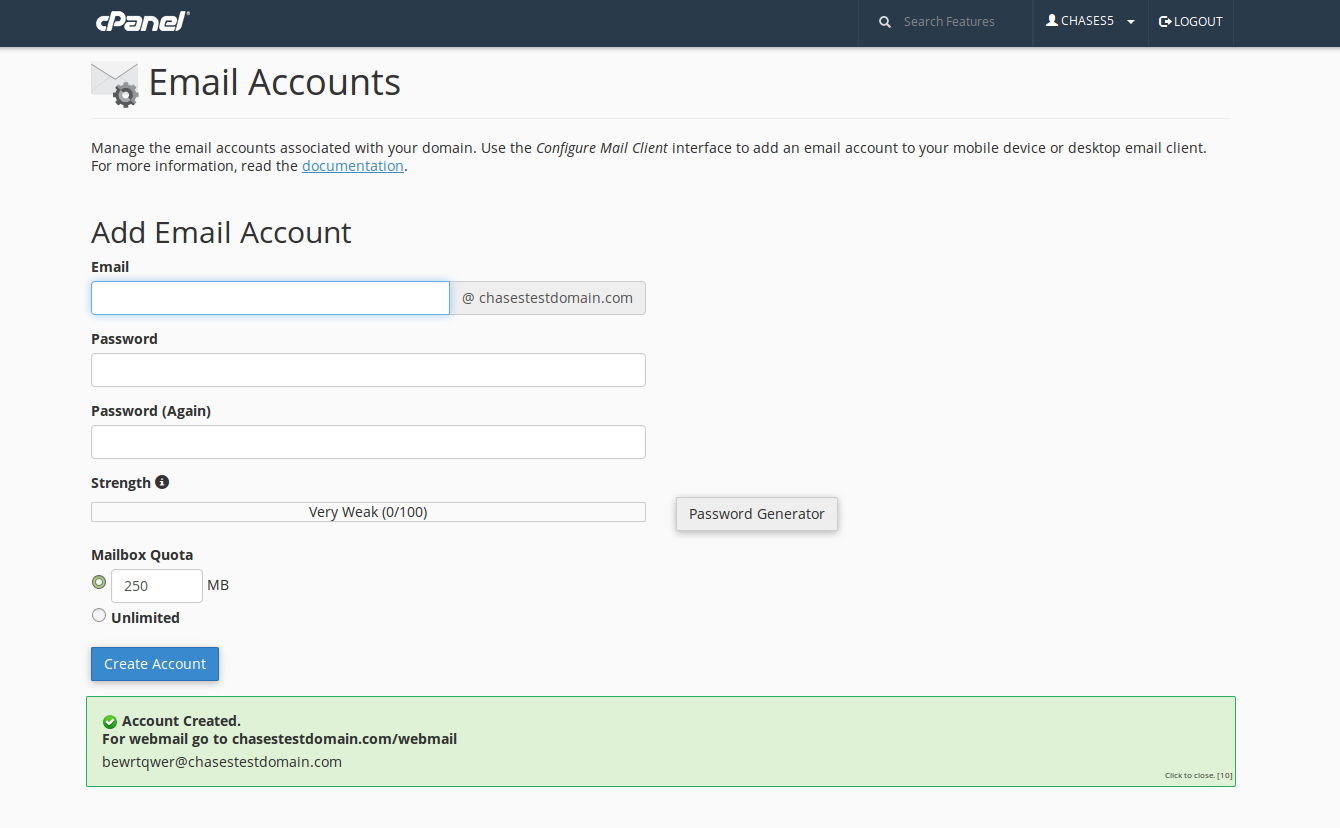Select the Unlimited mailbox quota option

[99, 616]
